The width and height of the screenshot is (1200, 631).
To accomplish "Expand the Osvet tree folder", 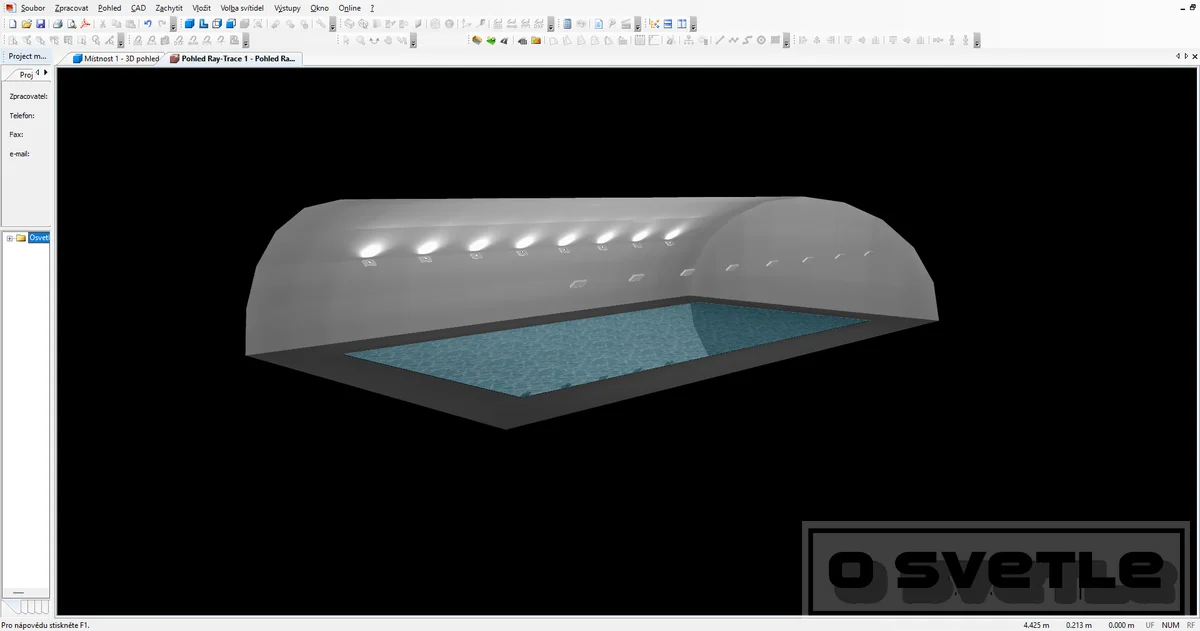I will click(x=9, y=238).
